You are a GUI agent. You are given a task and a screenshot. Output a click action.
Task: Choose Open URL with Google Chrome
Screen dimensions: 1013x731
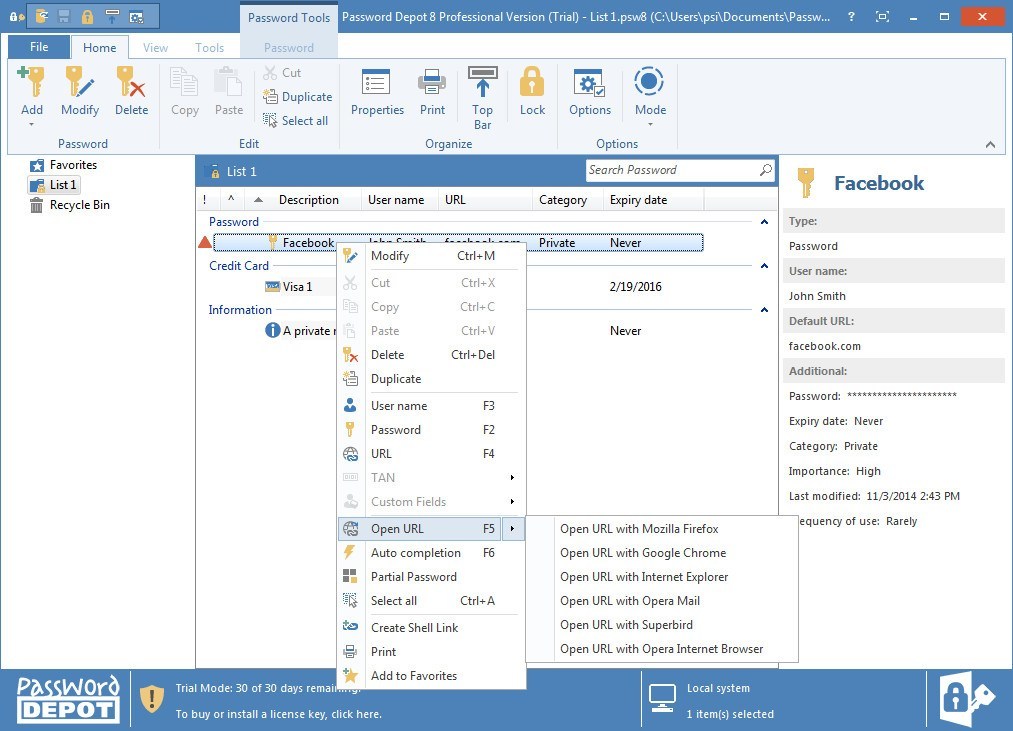click(643, 552)
